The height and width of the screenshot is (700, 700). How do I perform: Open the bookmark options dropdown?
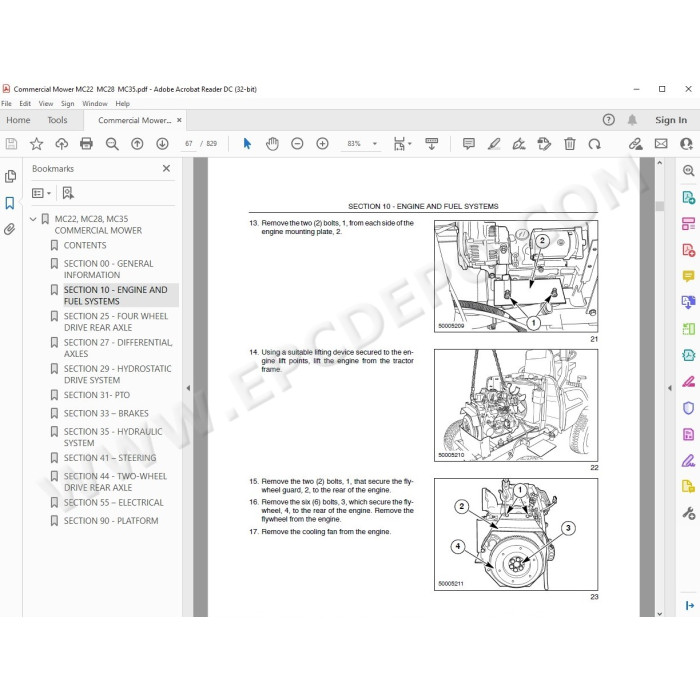click(x=42, y=193)
